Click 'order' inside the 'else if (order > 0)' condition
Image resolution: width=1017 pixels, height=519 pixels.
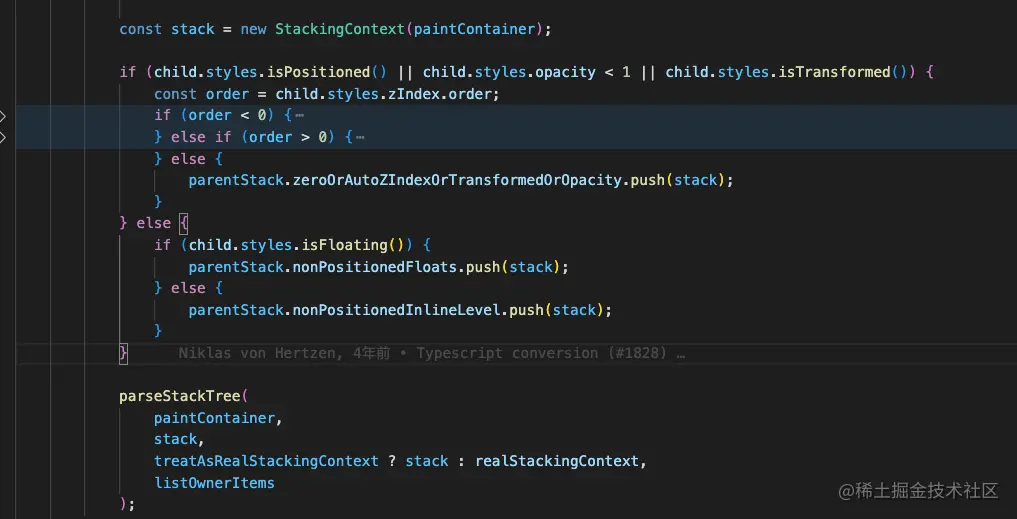pyautogui.click(x=270, y=137)
